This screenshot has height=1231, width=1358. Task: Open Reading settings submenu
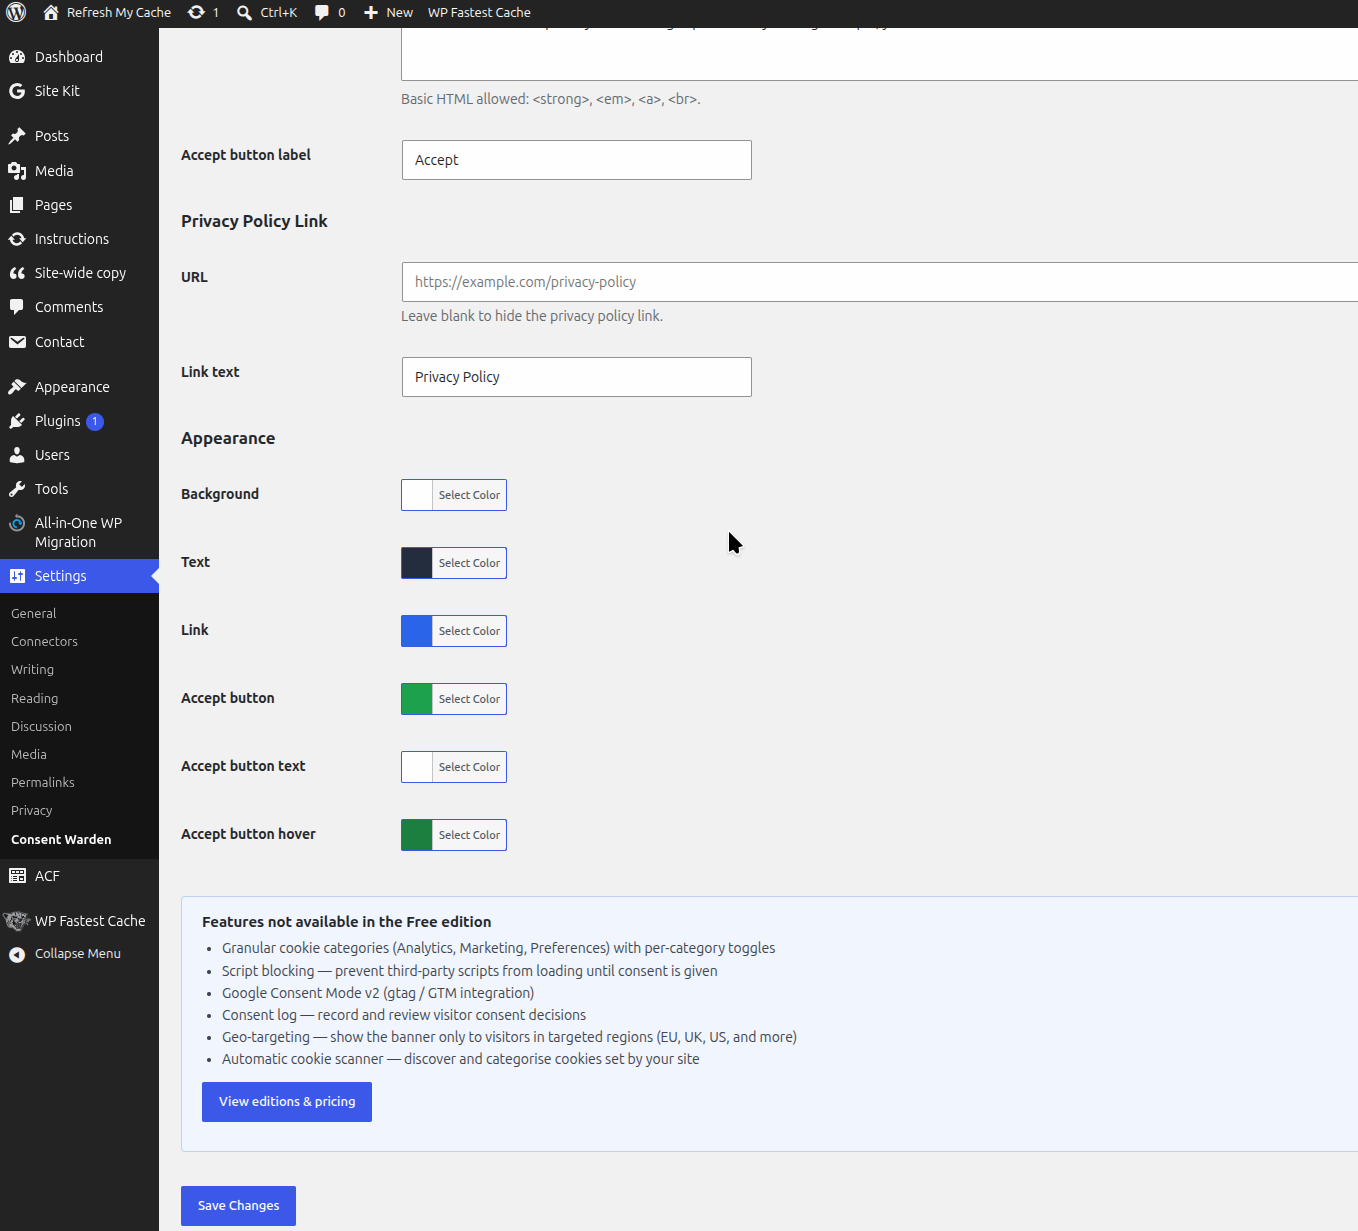[x=35, y=698]
